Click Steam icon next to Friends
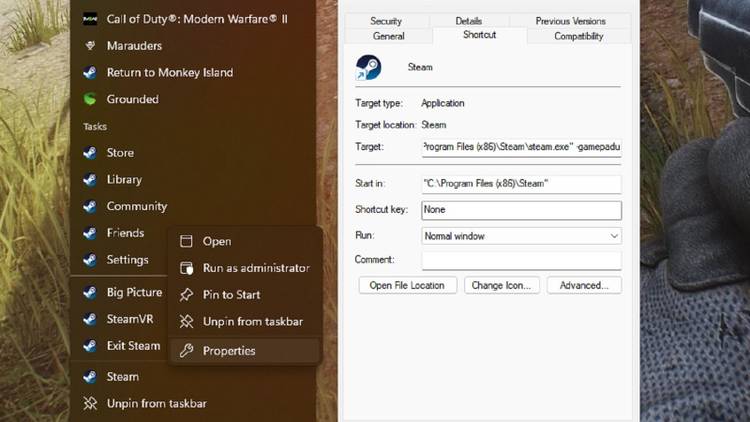 click(90, 233)
